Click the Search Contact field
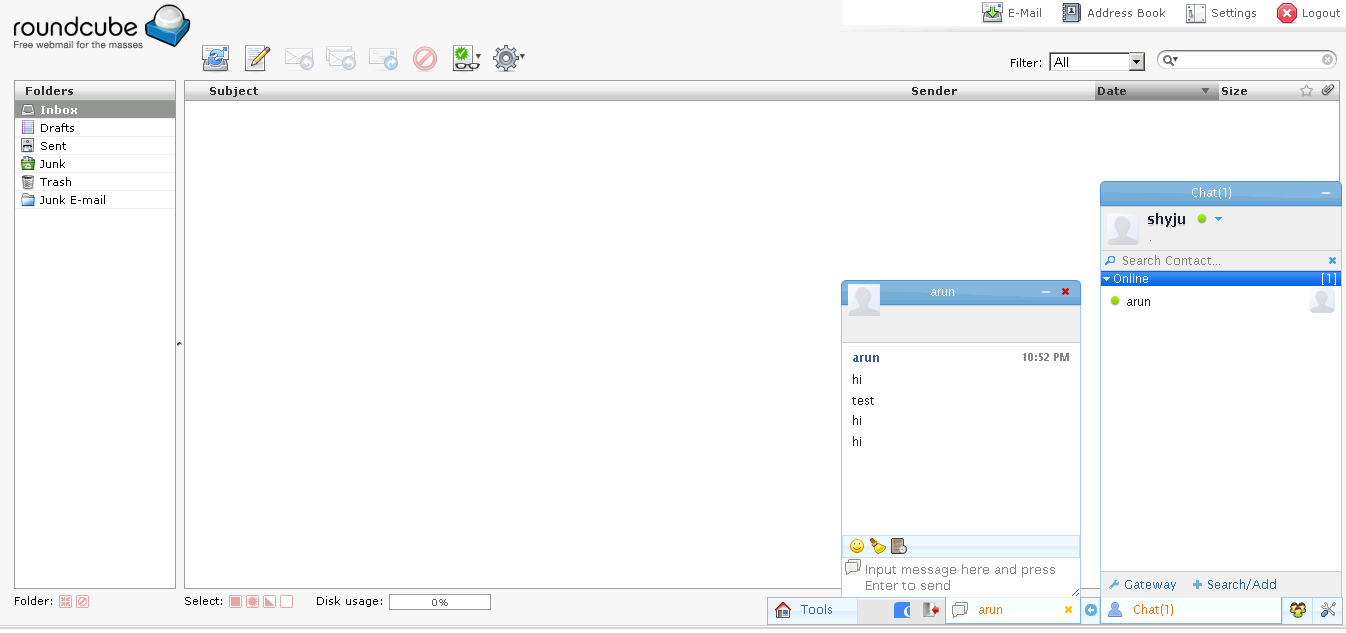The width and height of the screenshot is (1346, 633). click(x=1221, y=261)
